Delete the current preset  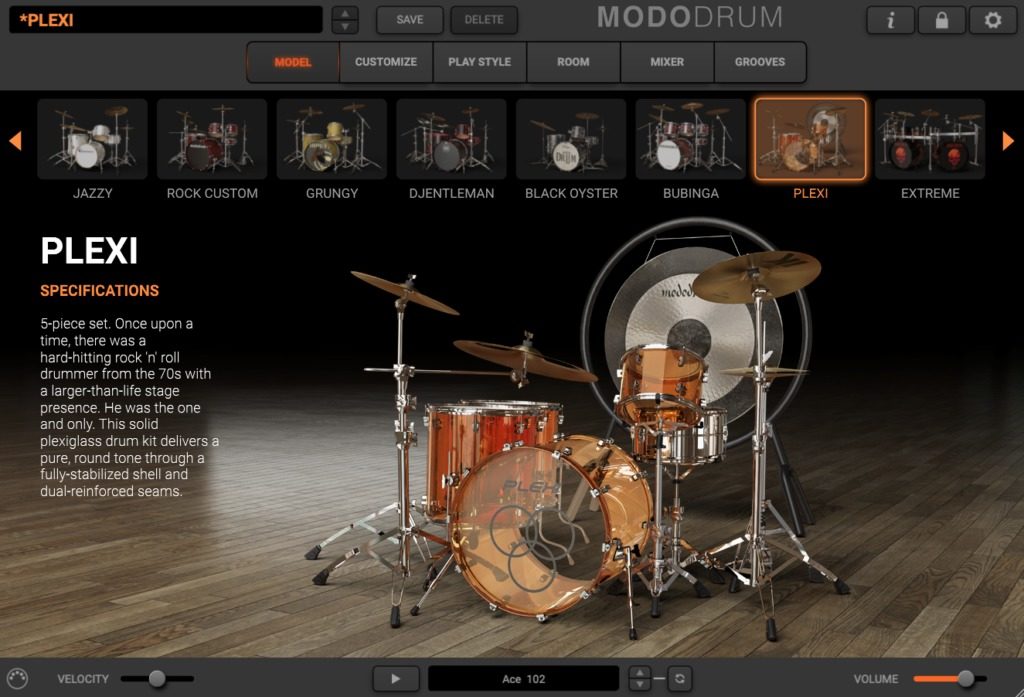point(484,20)
